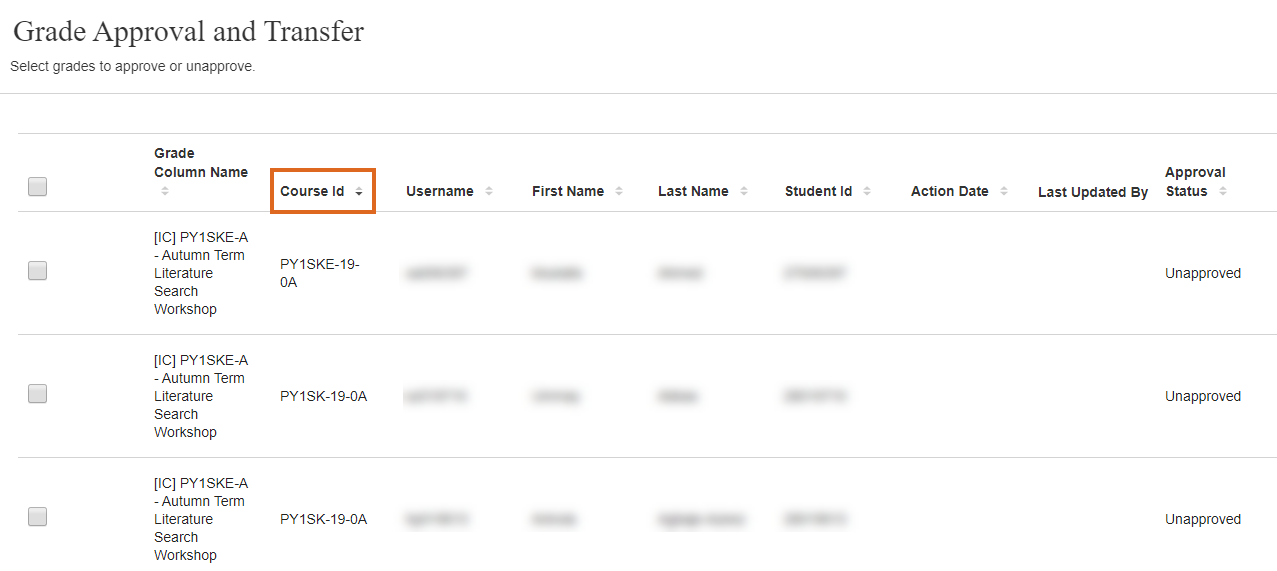Check the PY1SKE-19-0A row checkbox

tap(38, 270)
